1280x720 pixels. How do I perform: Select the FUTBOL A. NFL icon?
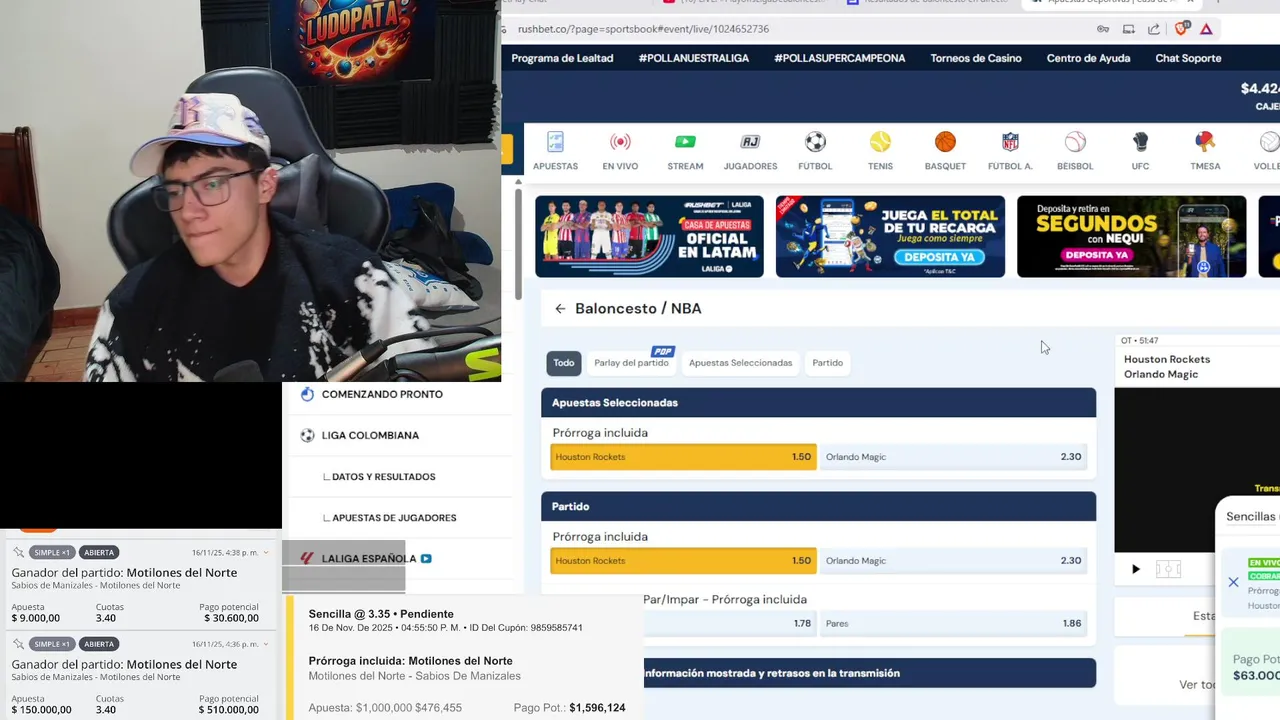point(1010,142)
